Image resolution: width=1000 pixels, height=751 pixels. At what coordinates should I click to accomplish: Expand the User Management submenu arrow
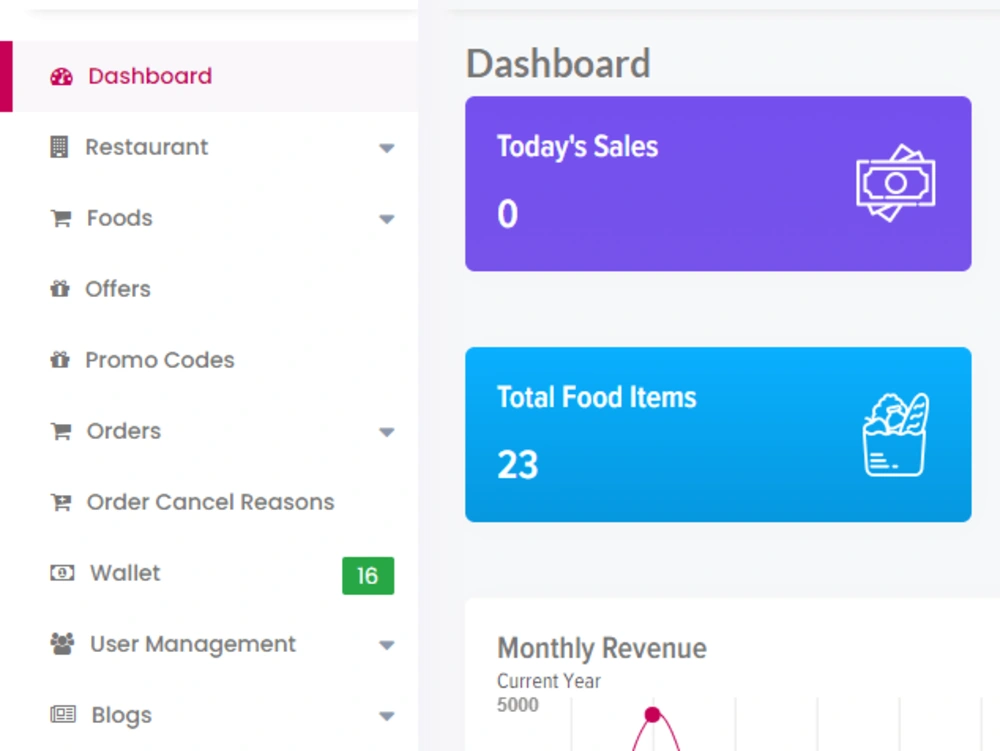386,645
